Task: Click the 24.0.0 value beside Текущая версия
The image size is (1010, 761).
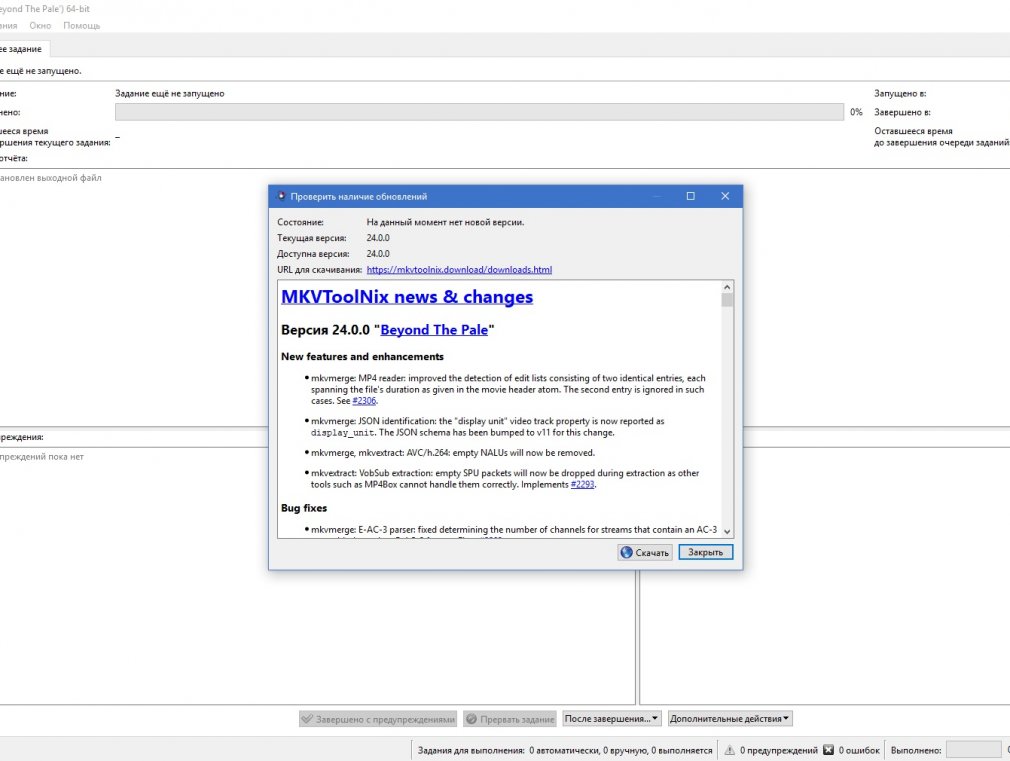Action: (378, 238)
